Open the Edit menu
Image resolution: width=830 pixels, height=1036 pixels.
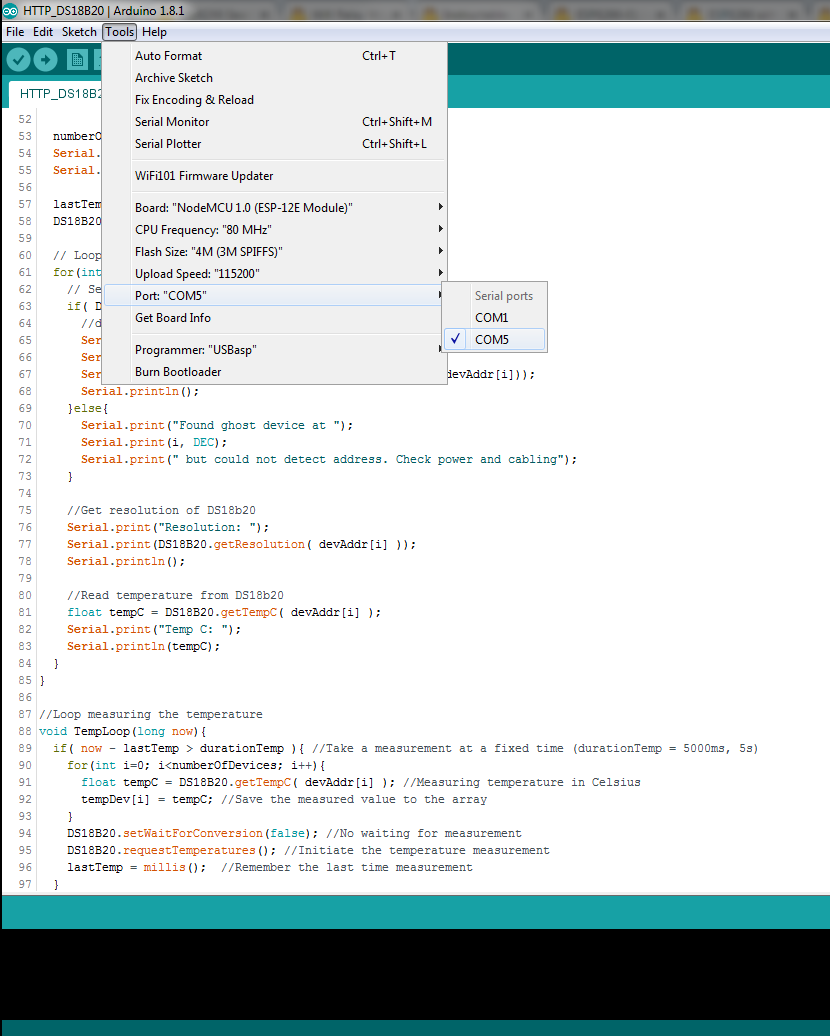coord(43,32)
